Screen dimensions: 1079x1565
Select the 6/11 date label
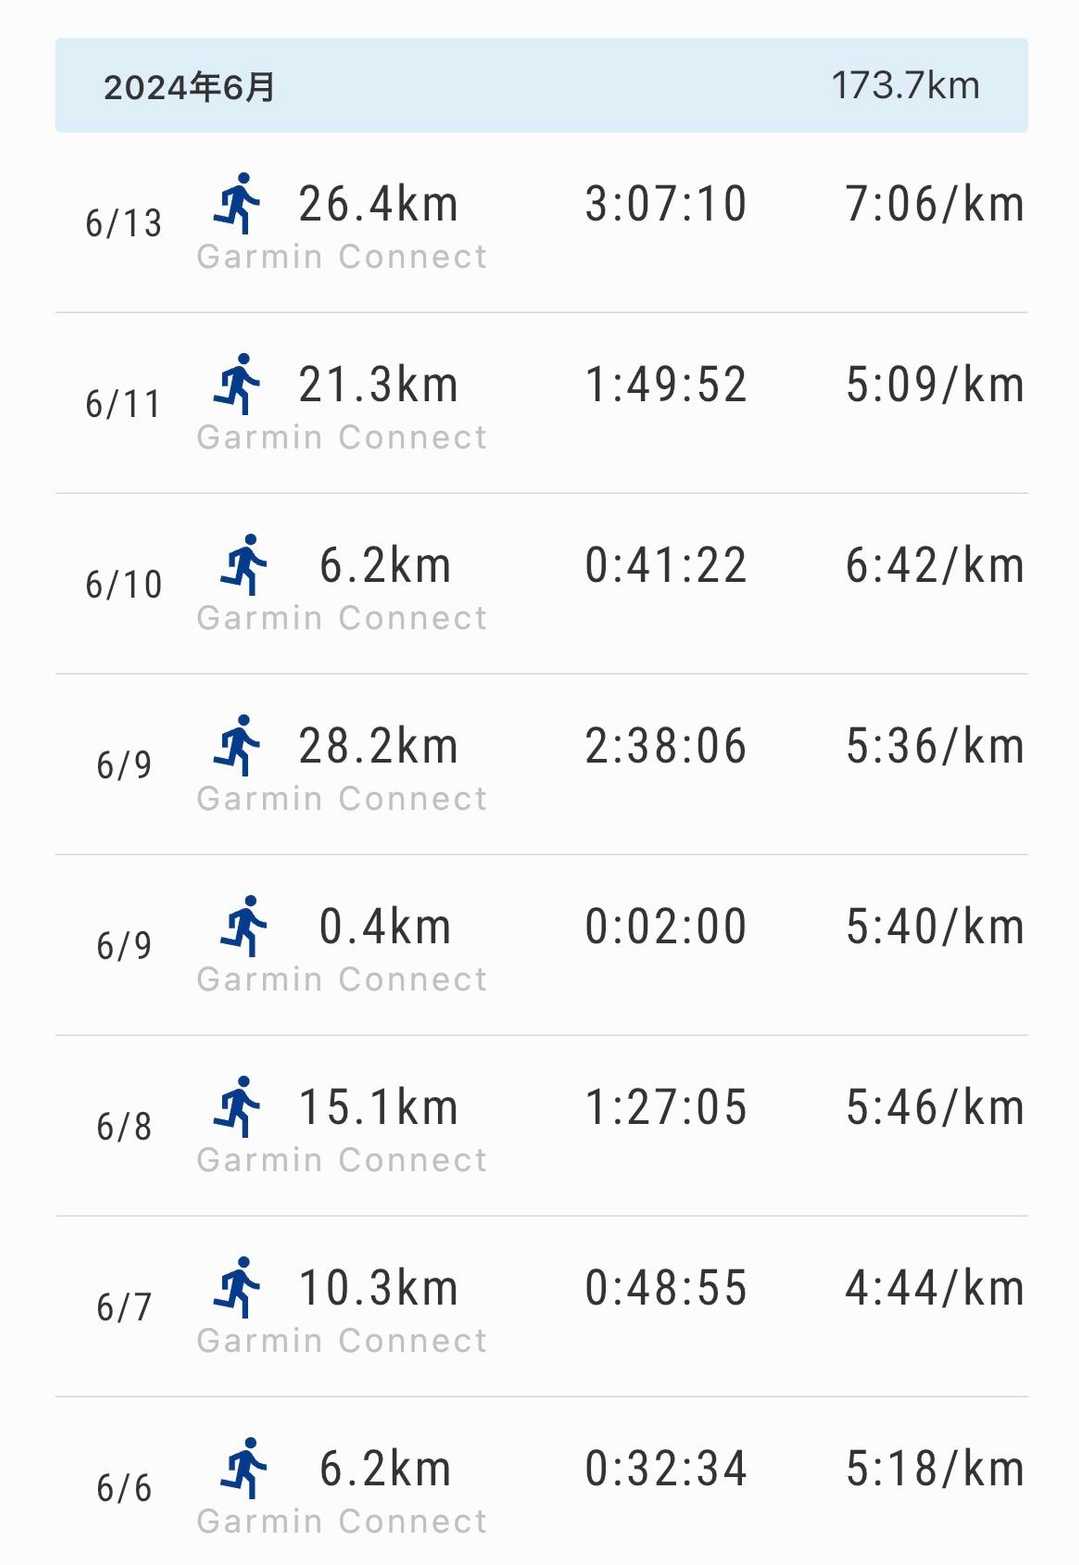click(x=123, y=404)
